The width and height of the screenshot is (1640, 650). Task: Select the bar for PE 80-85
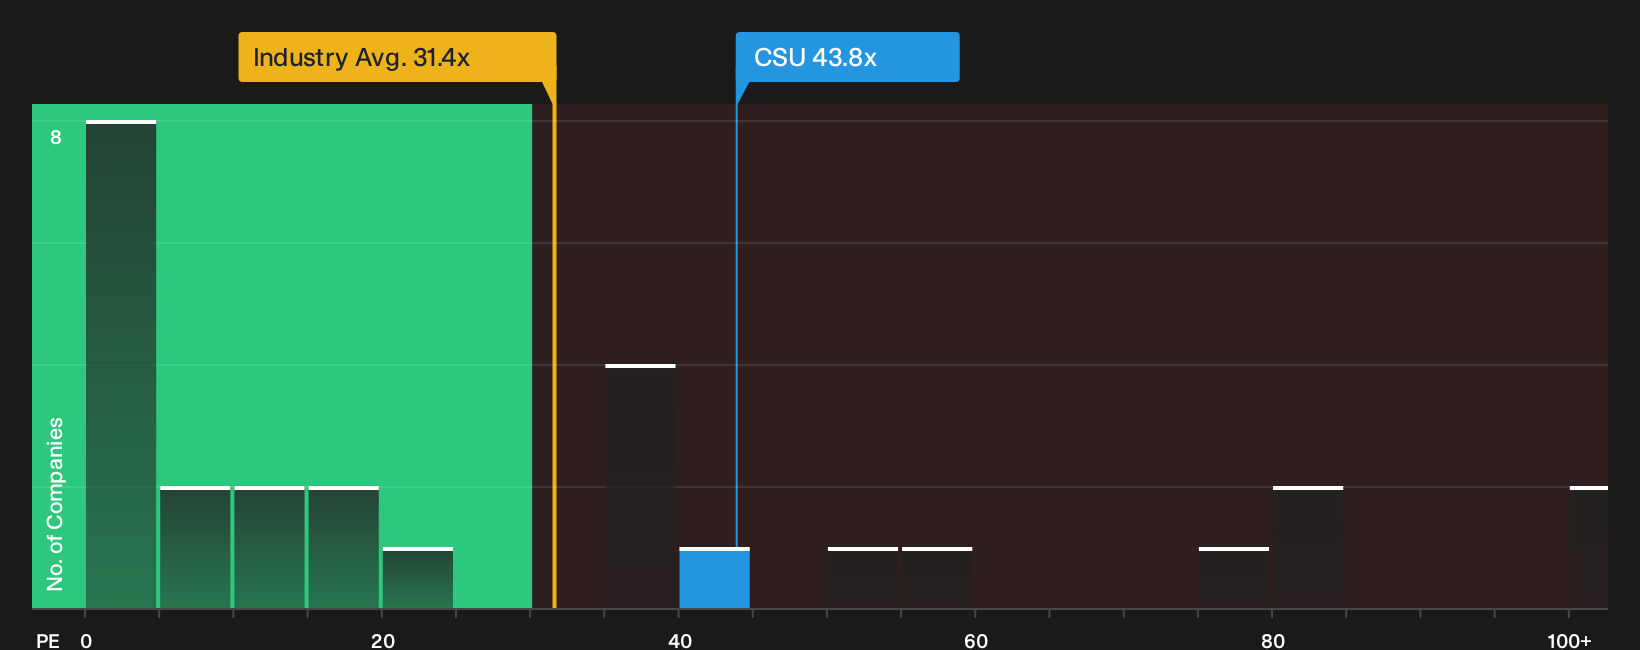(x=1307, y=547)
